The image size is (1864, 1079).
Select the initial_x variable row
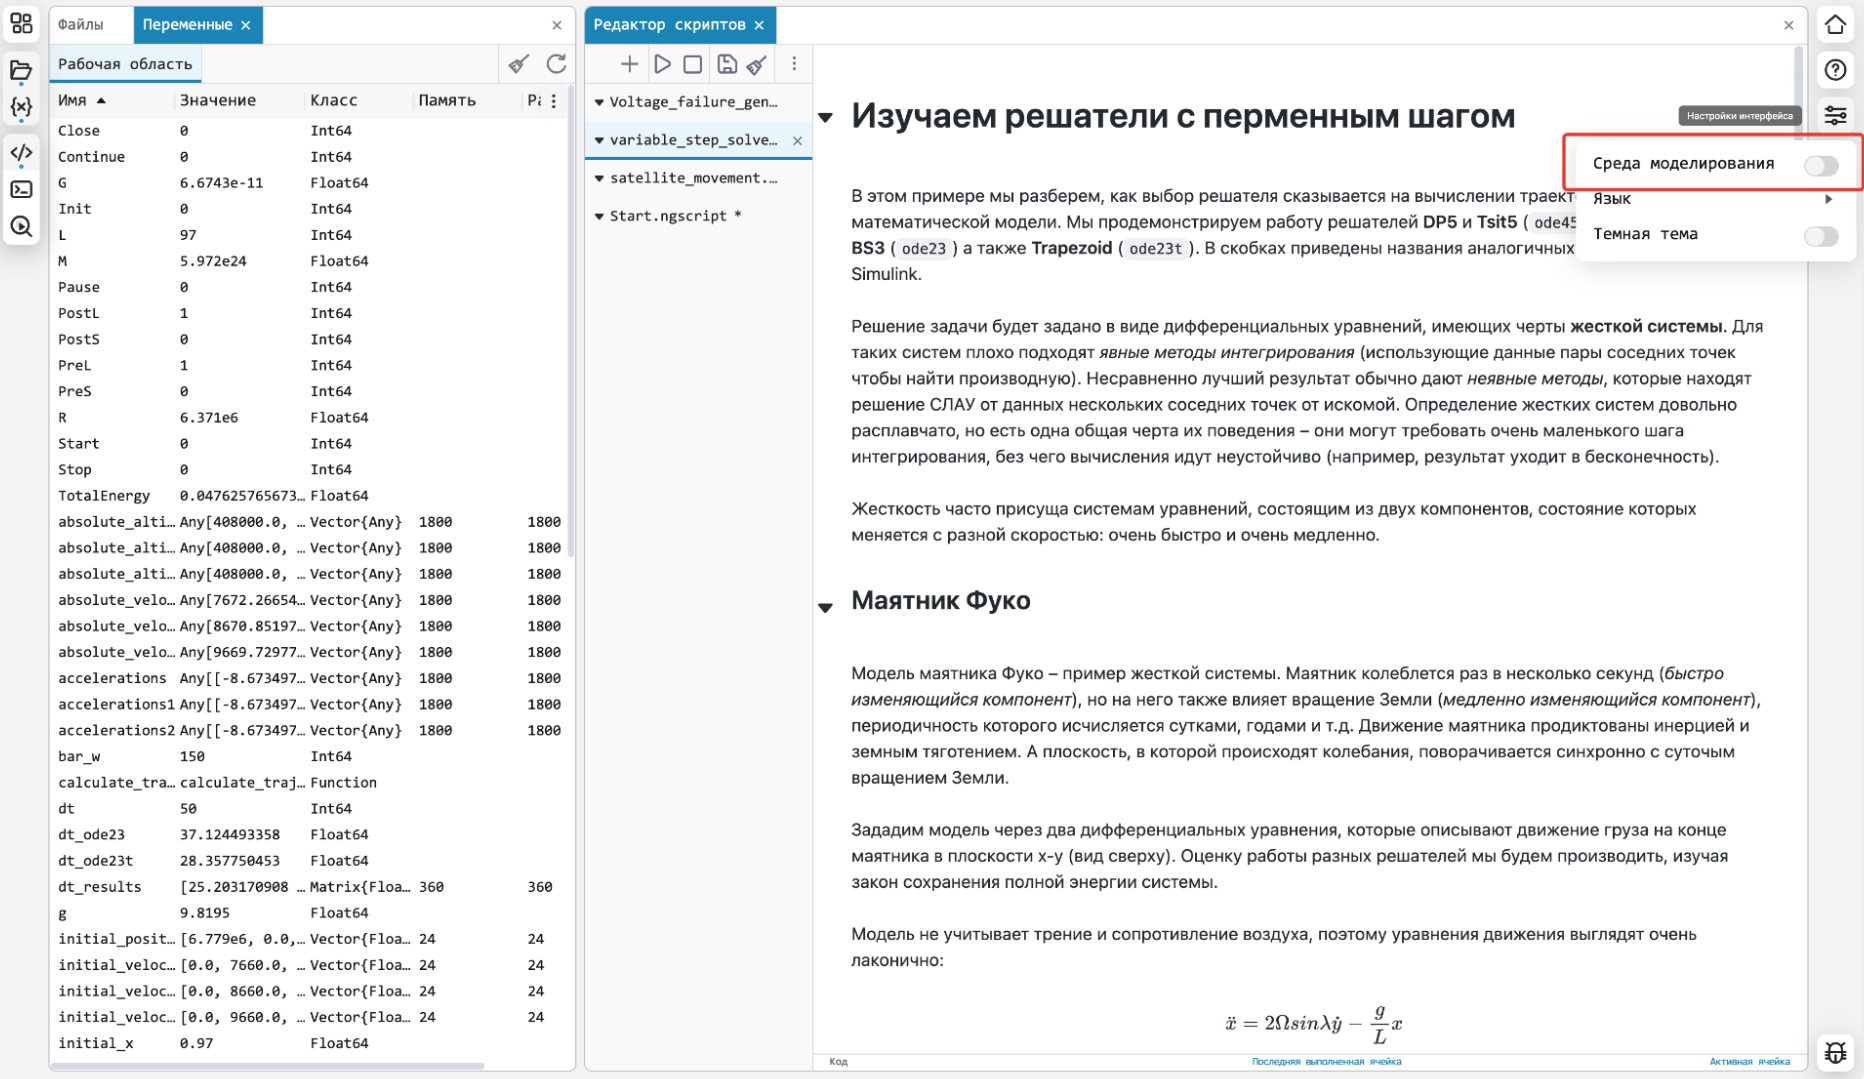(310, 1044)
